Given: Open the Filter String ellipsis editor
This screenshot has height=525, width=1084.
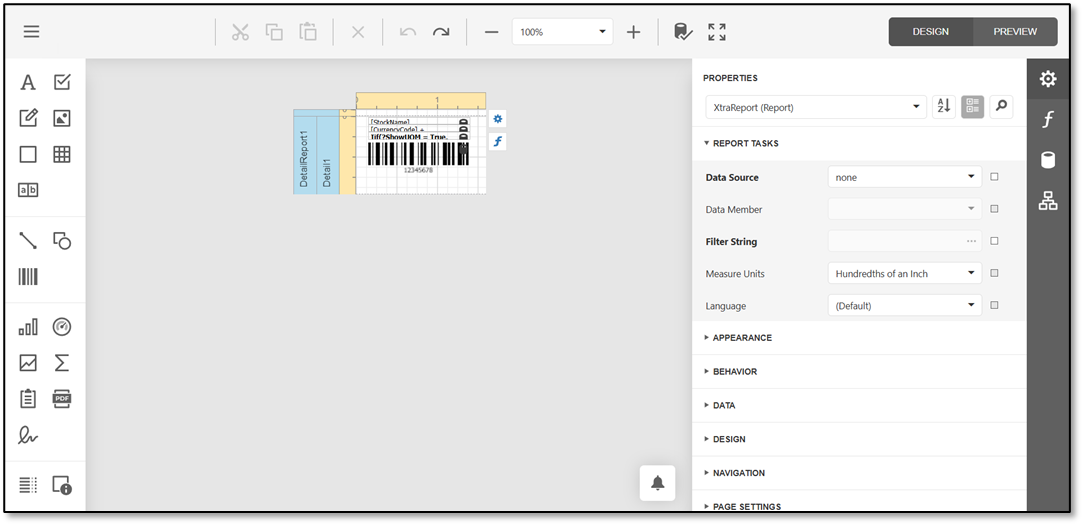Looking at the screenshot, I should tap(971, 241).
